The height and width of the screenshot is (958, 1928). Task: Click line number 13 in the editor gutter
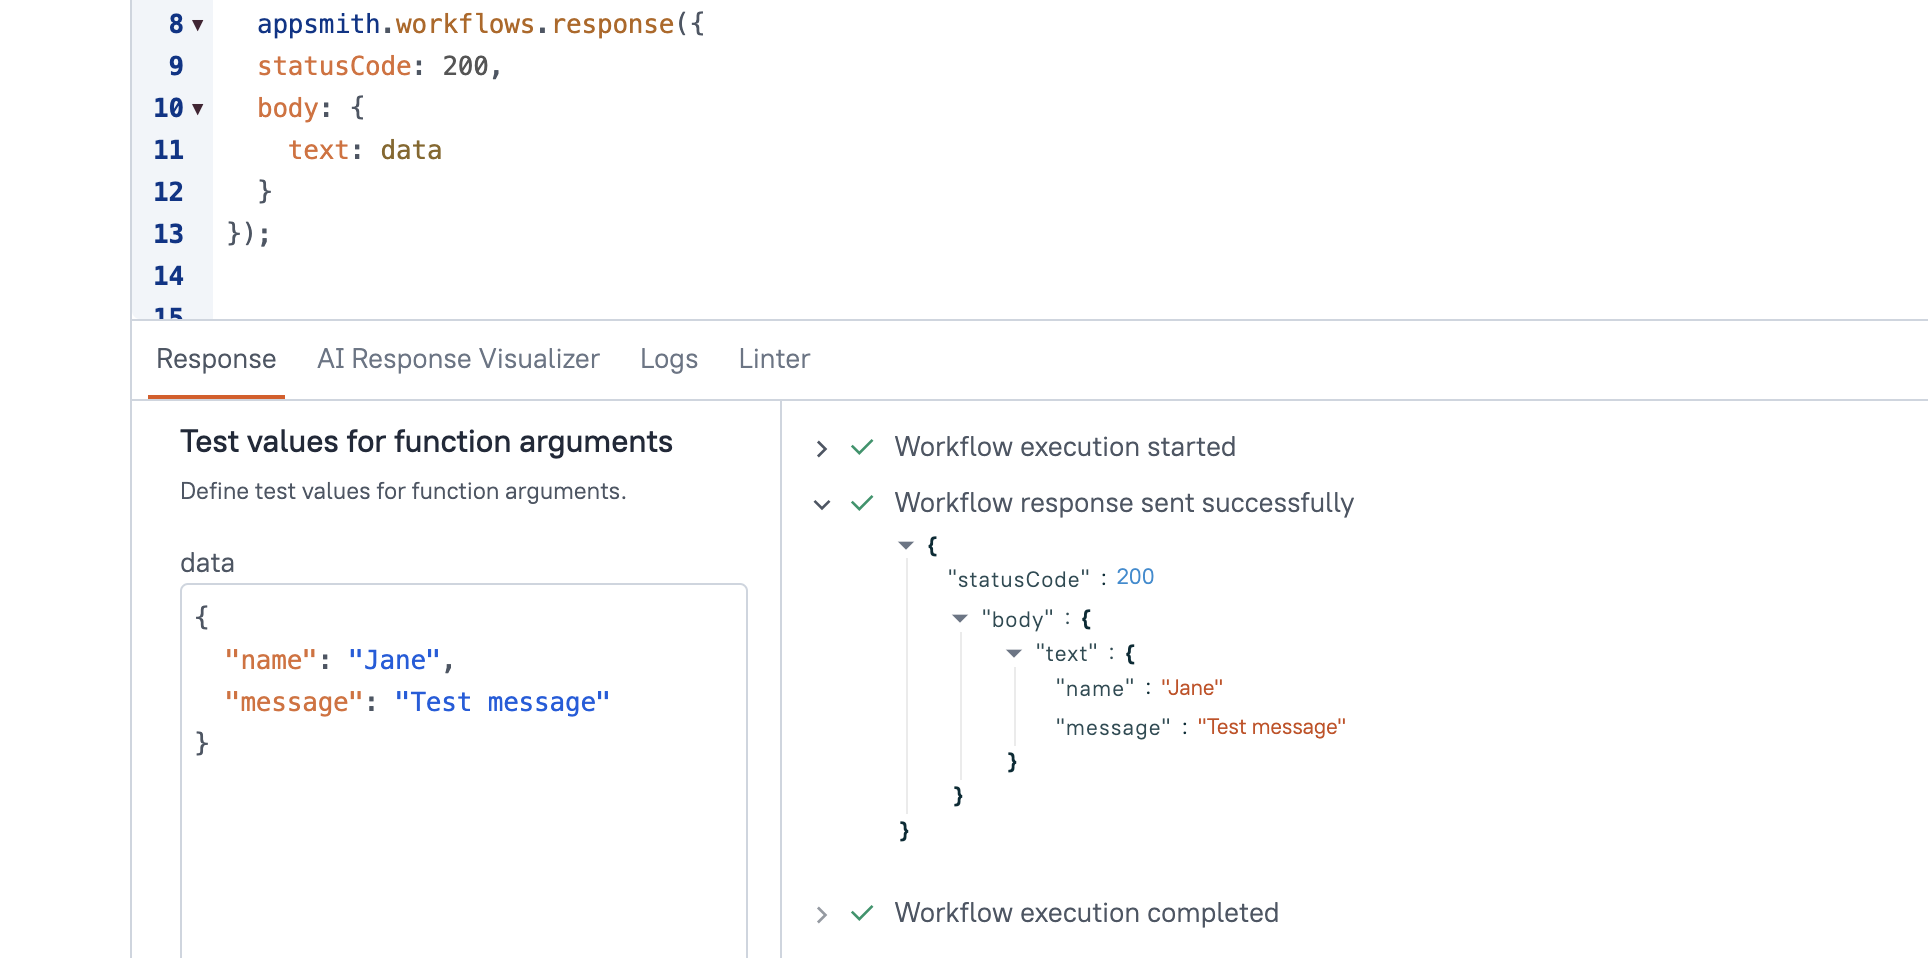click(x=169, y=234)
